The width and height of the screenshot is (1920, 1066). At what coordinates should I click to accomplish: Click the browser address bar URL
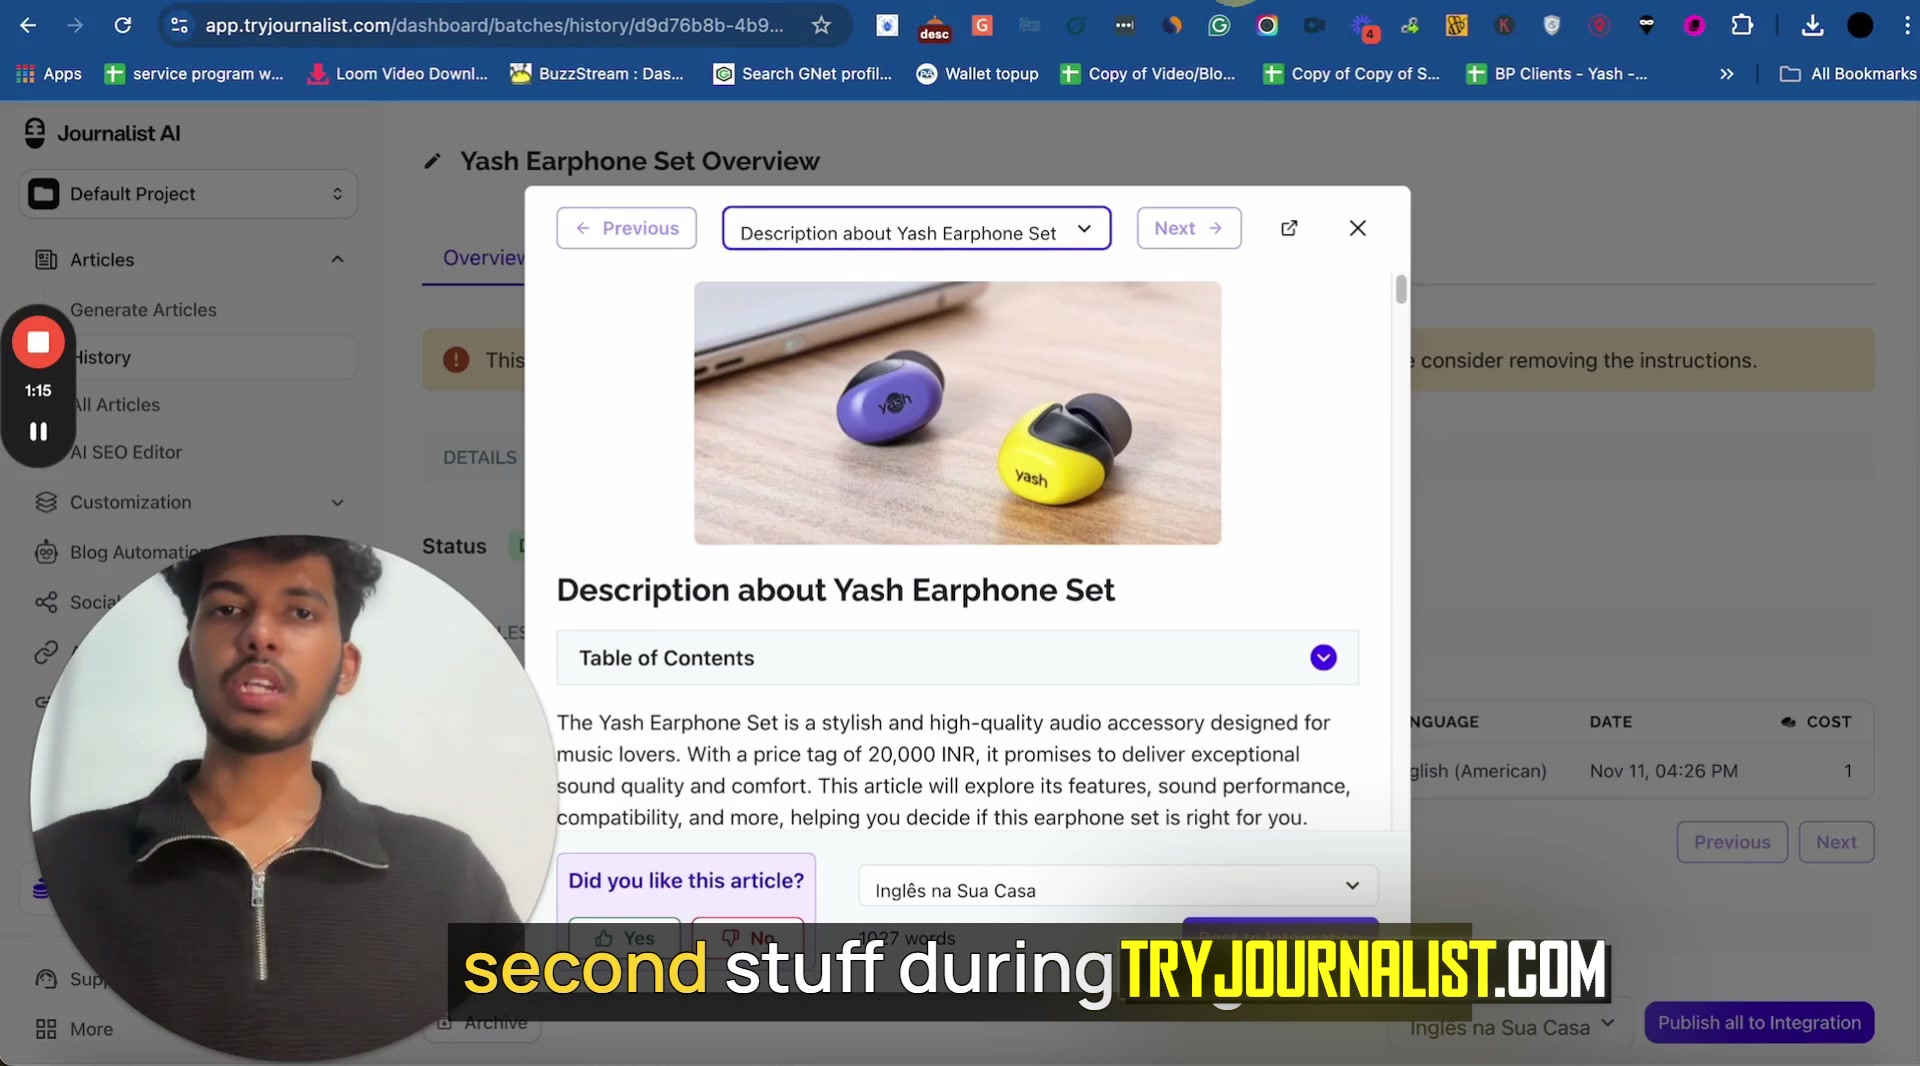(494, 25)
